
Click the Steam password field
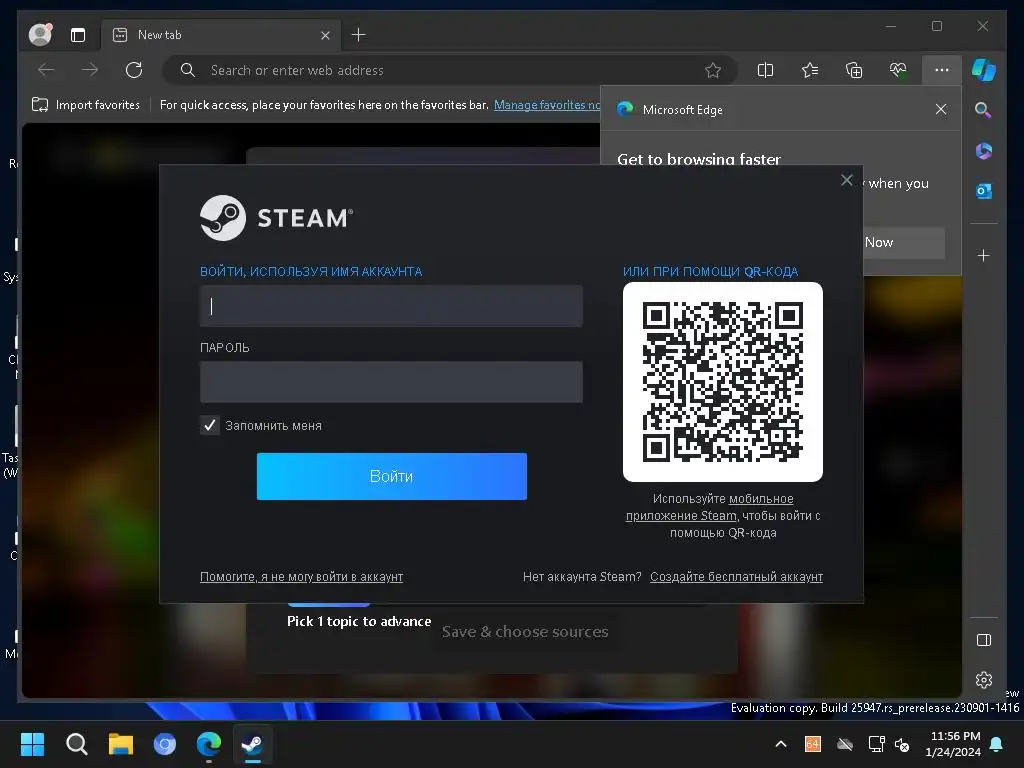coord(391,382)
